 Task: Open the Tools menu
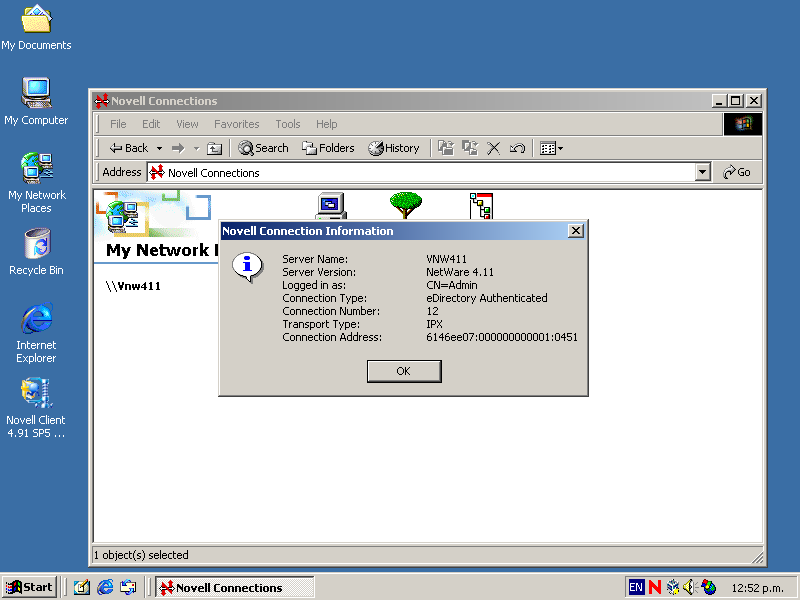288,124
